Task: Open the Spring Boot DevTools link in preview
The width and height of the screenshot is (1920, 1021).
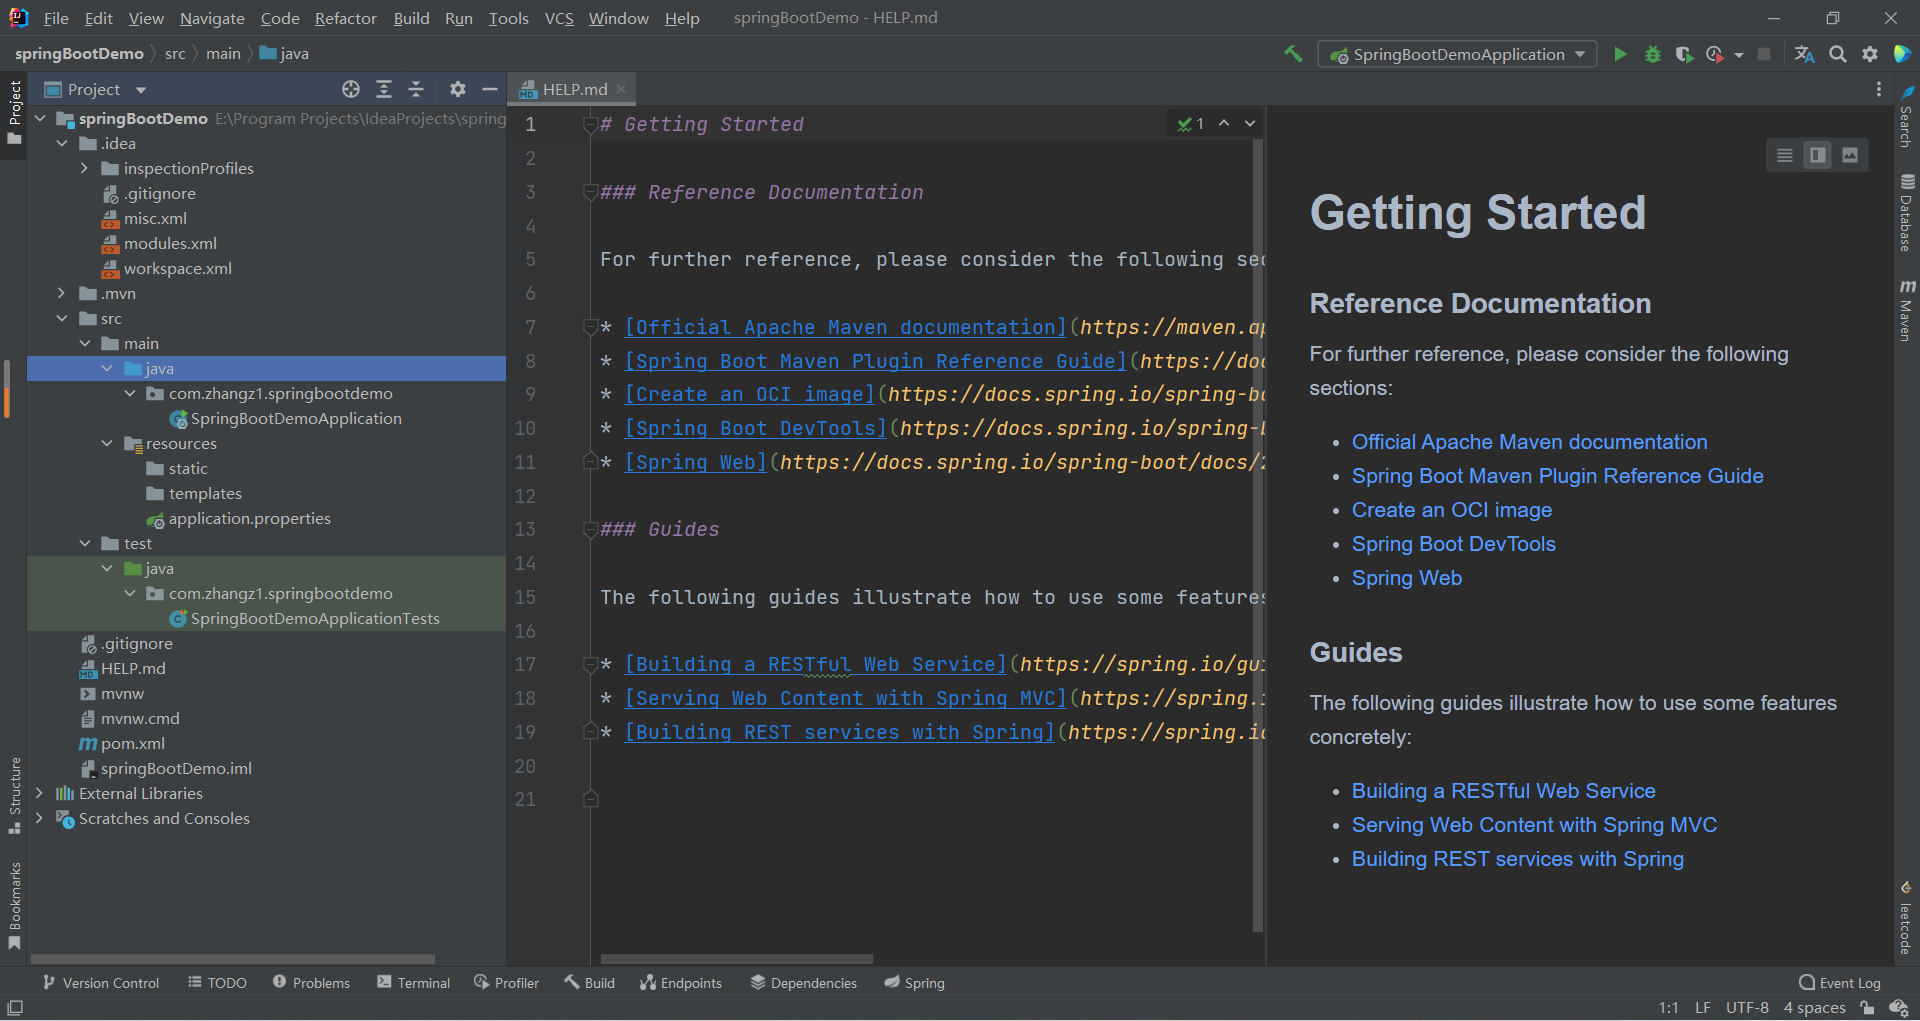Action: (1453, 544)
